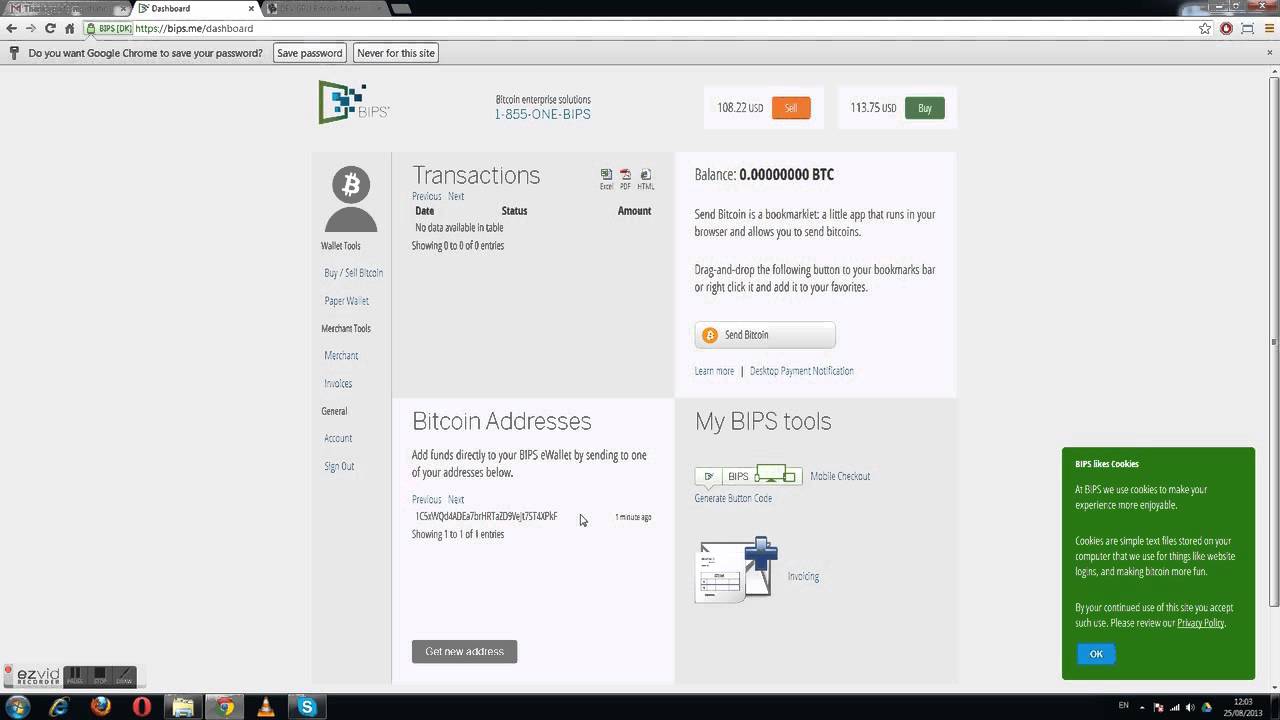Reload the page
The width and height of the screenshot is (1280, 720).
(x=50, y=28)
